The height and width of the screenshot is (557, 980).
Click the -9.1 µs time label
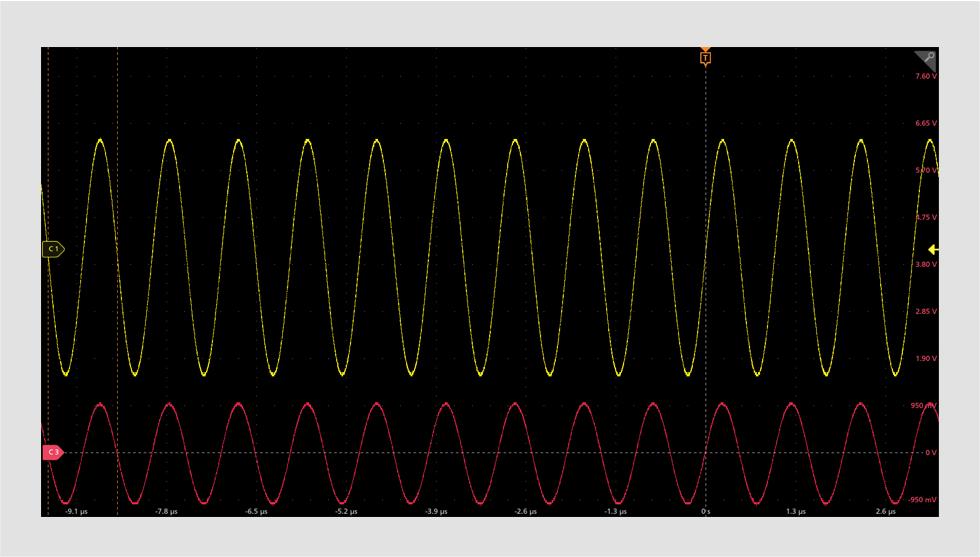point(76,511)
